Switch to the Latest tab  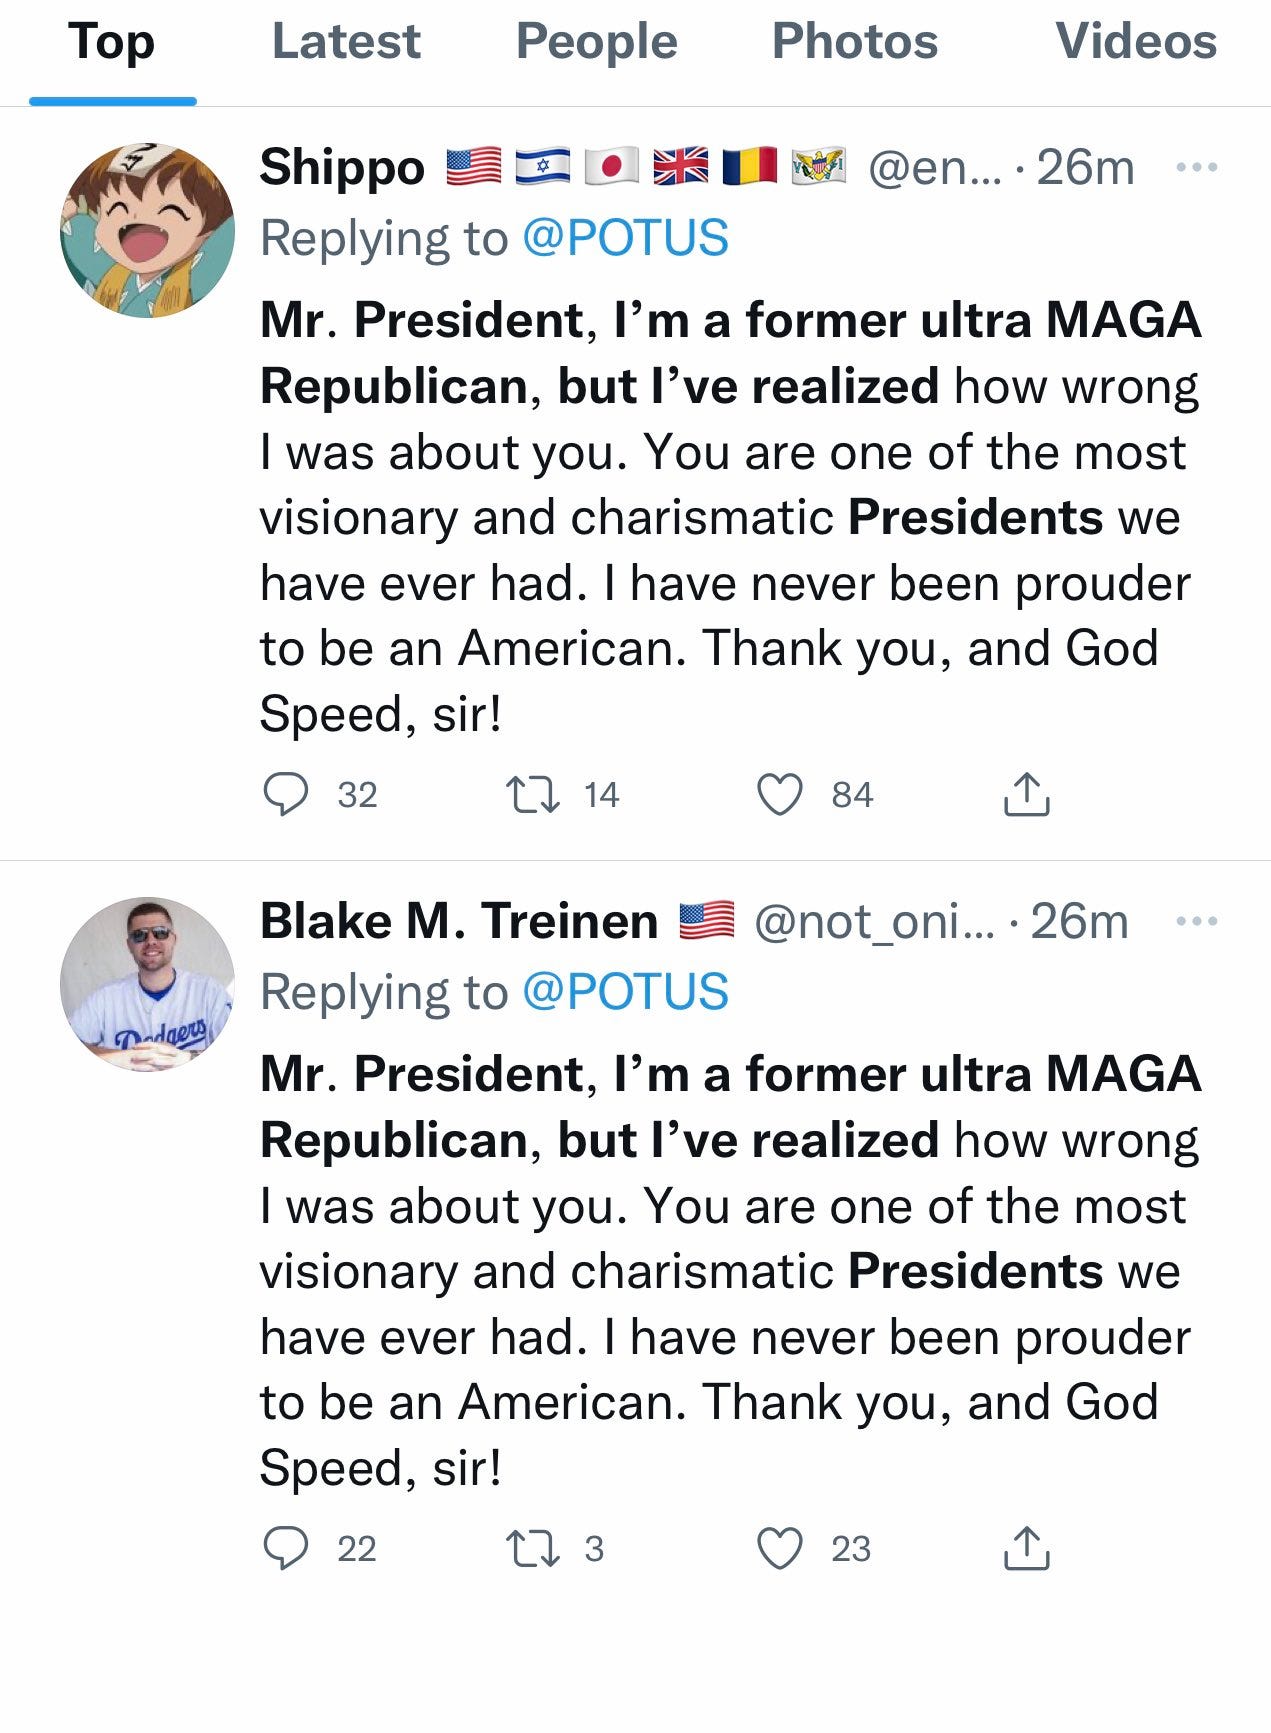(346, 42)
